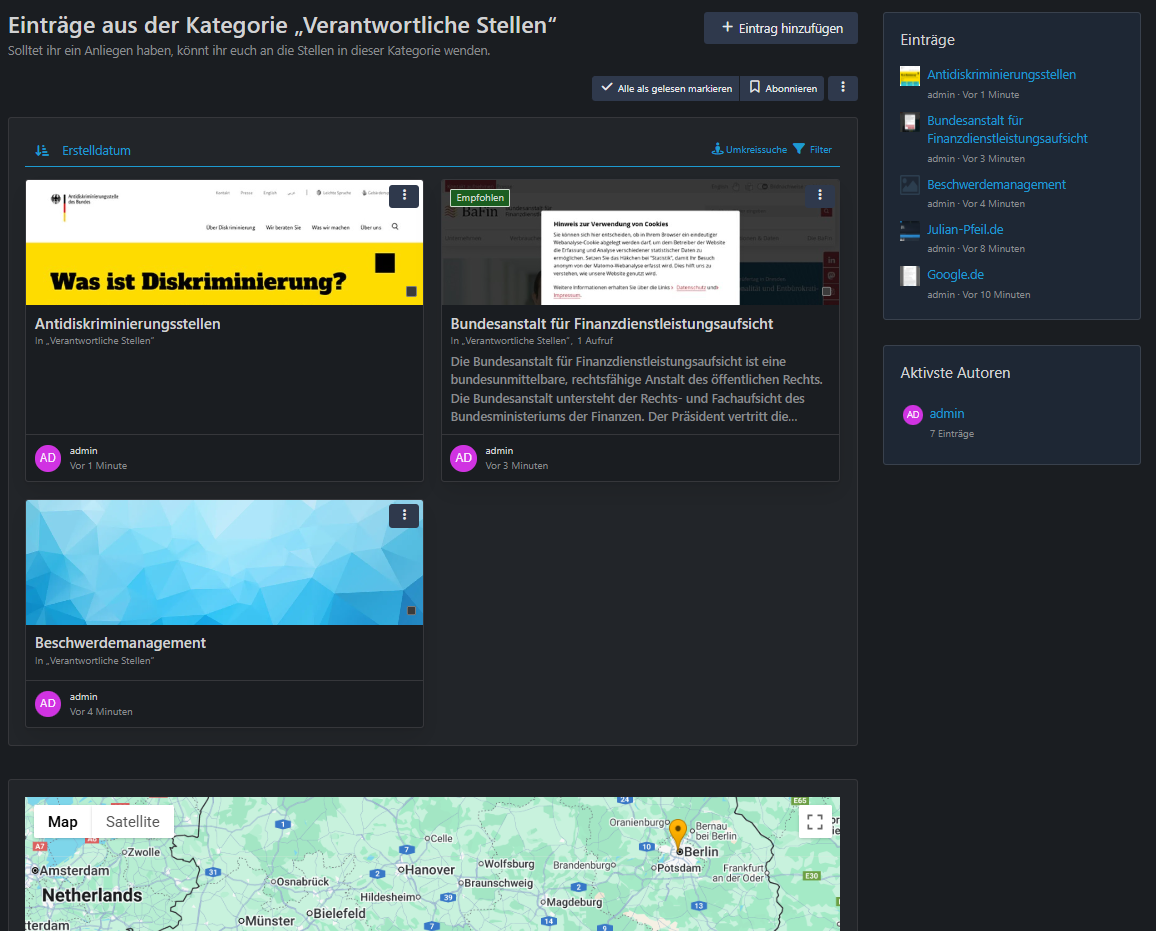
Task: Click the Antidiskriminierungsstellen sidebar entry icon
Action: [909, 76]
